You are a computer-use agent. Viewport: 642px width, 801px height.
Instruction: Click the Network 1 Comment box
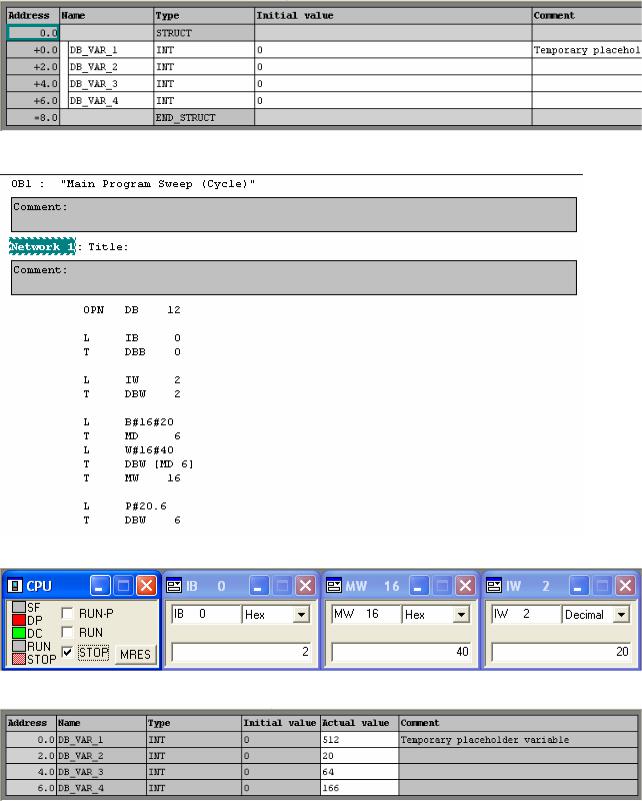pos(294,277)
